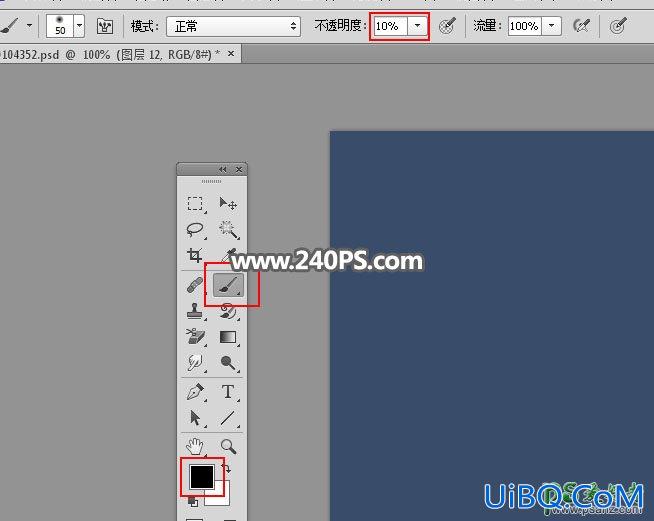Close the toolbox panel

pyautogui.click(x=239, y=169)
